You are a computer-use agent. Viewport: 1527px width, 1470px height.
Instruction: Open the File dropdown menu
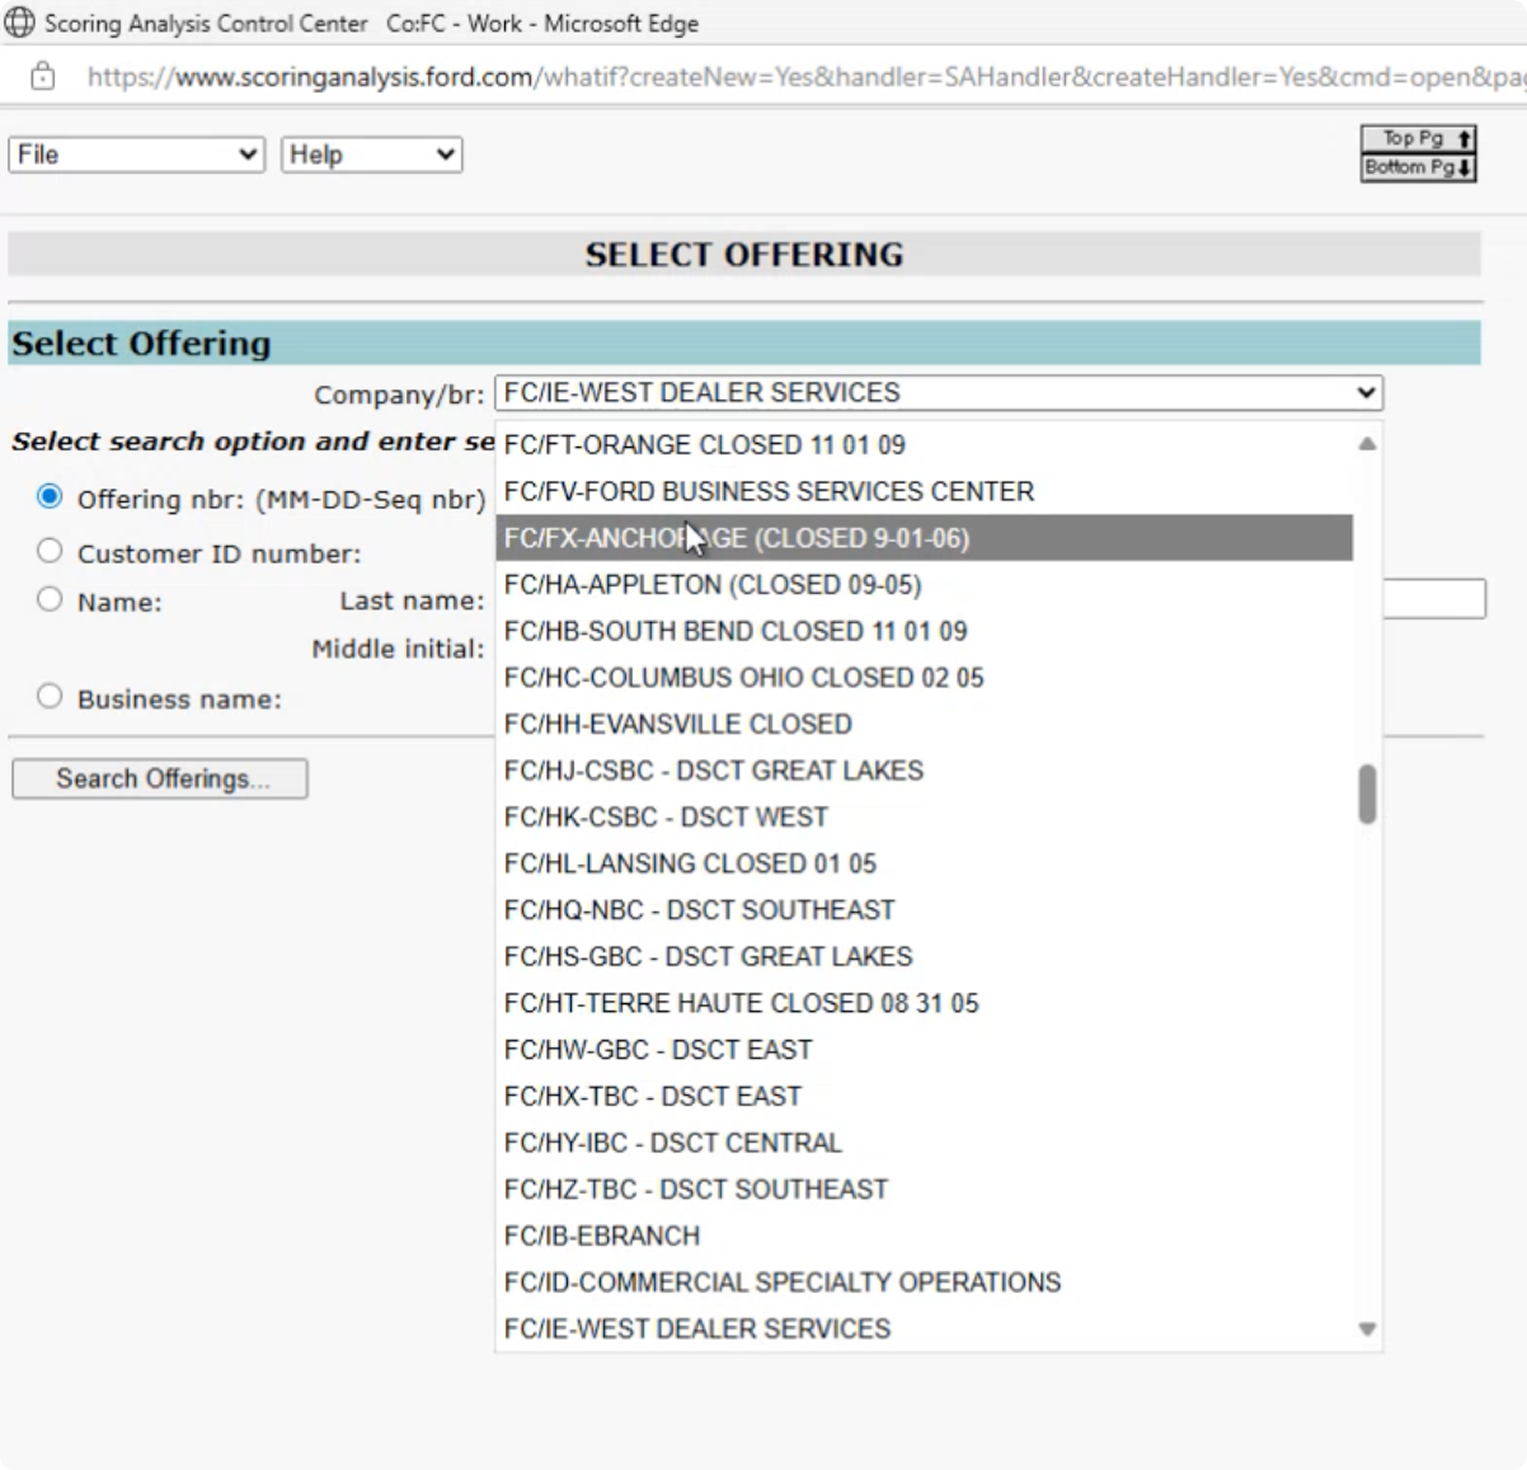pos(137,155)
